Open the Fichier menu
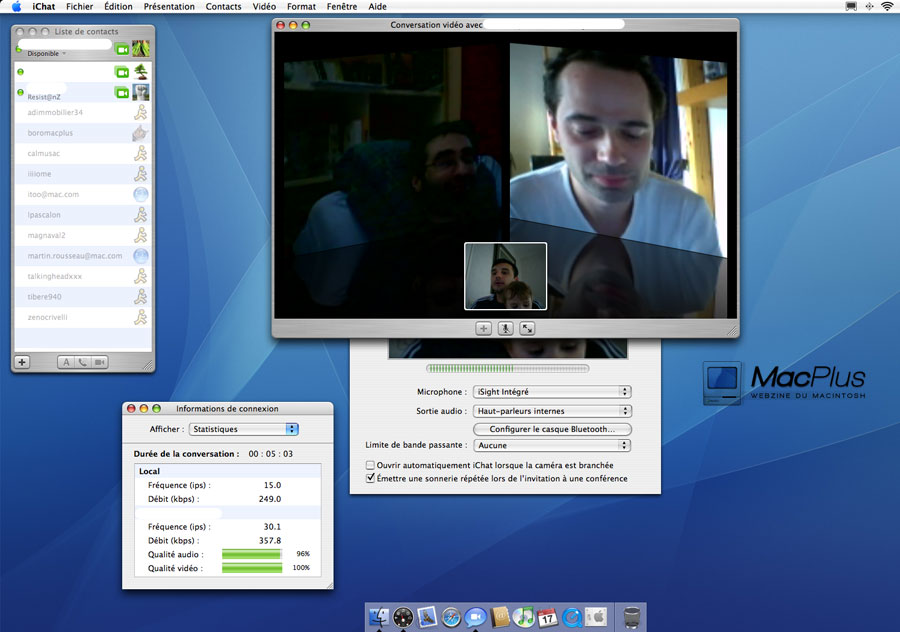900x632 pixels. click(79, 6)
